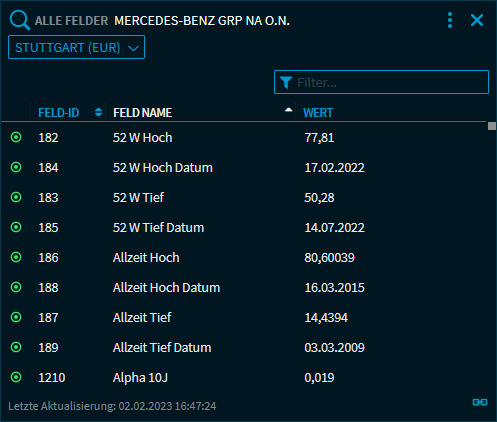Open the Stuttgart (EUR) exchange dropdown
This screenshot has width=497, height=422.
tap(76, 47)
